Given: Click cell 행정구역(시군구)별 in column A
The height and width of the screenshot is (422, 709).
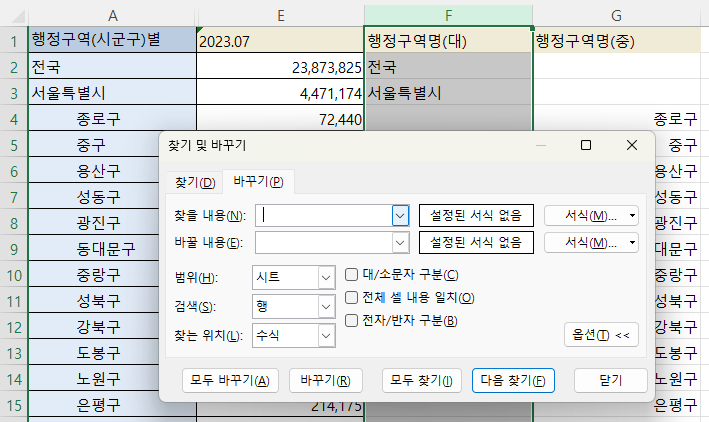Looking at the screenshot, I should point(113,40).
